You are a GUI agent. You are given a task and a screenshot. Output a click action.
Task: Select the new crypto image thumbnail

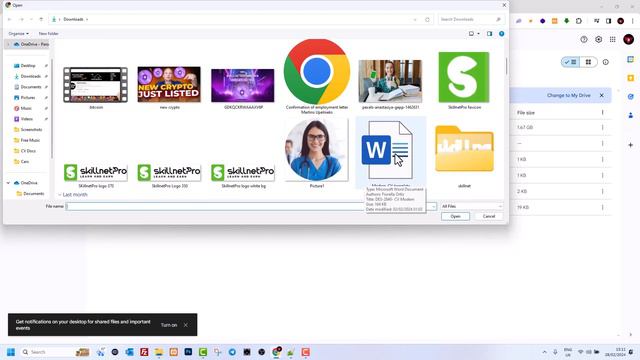point(169,84)
